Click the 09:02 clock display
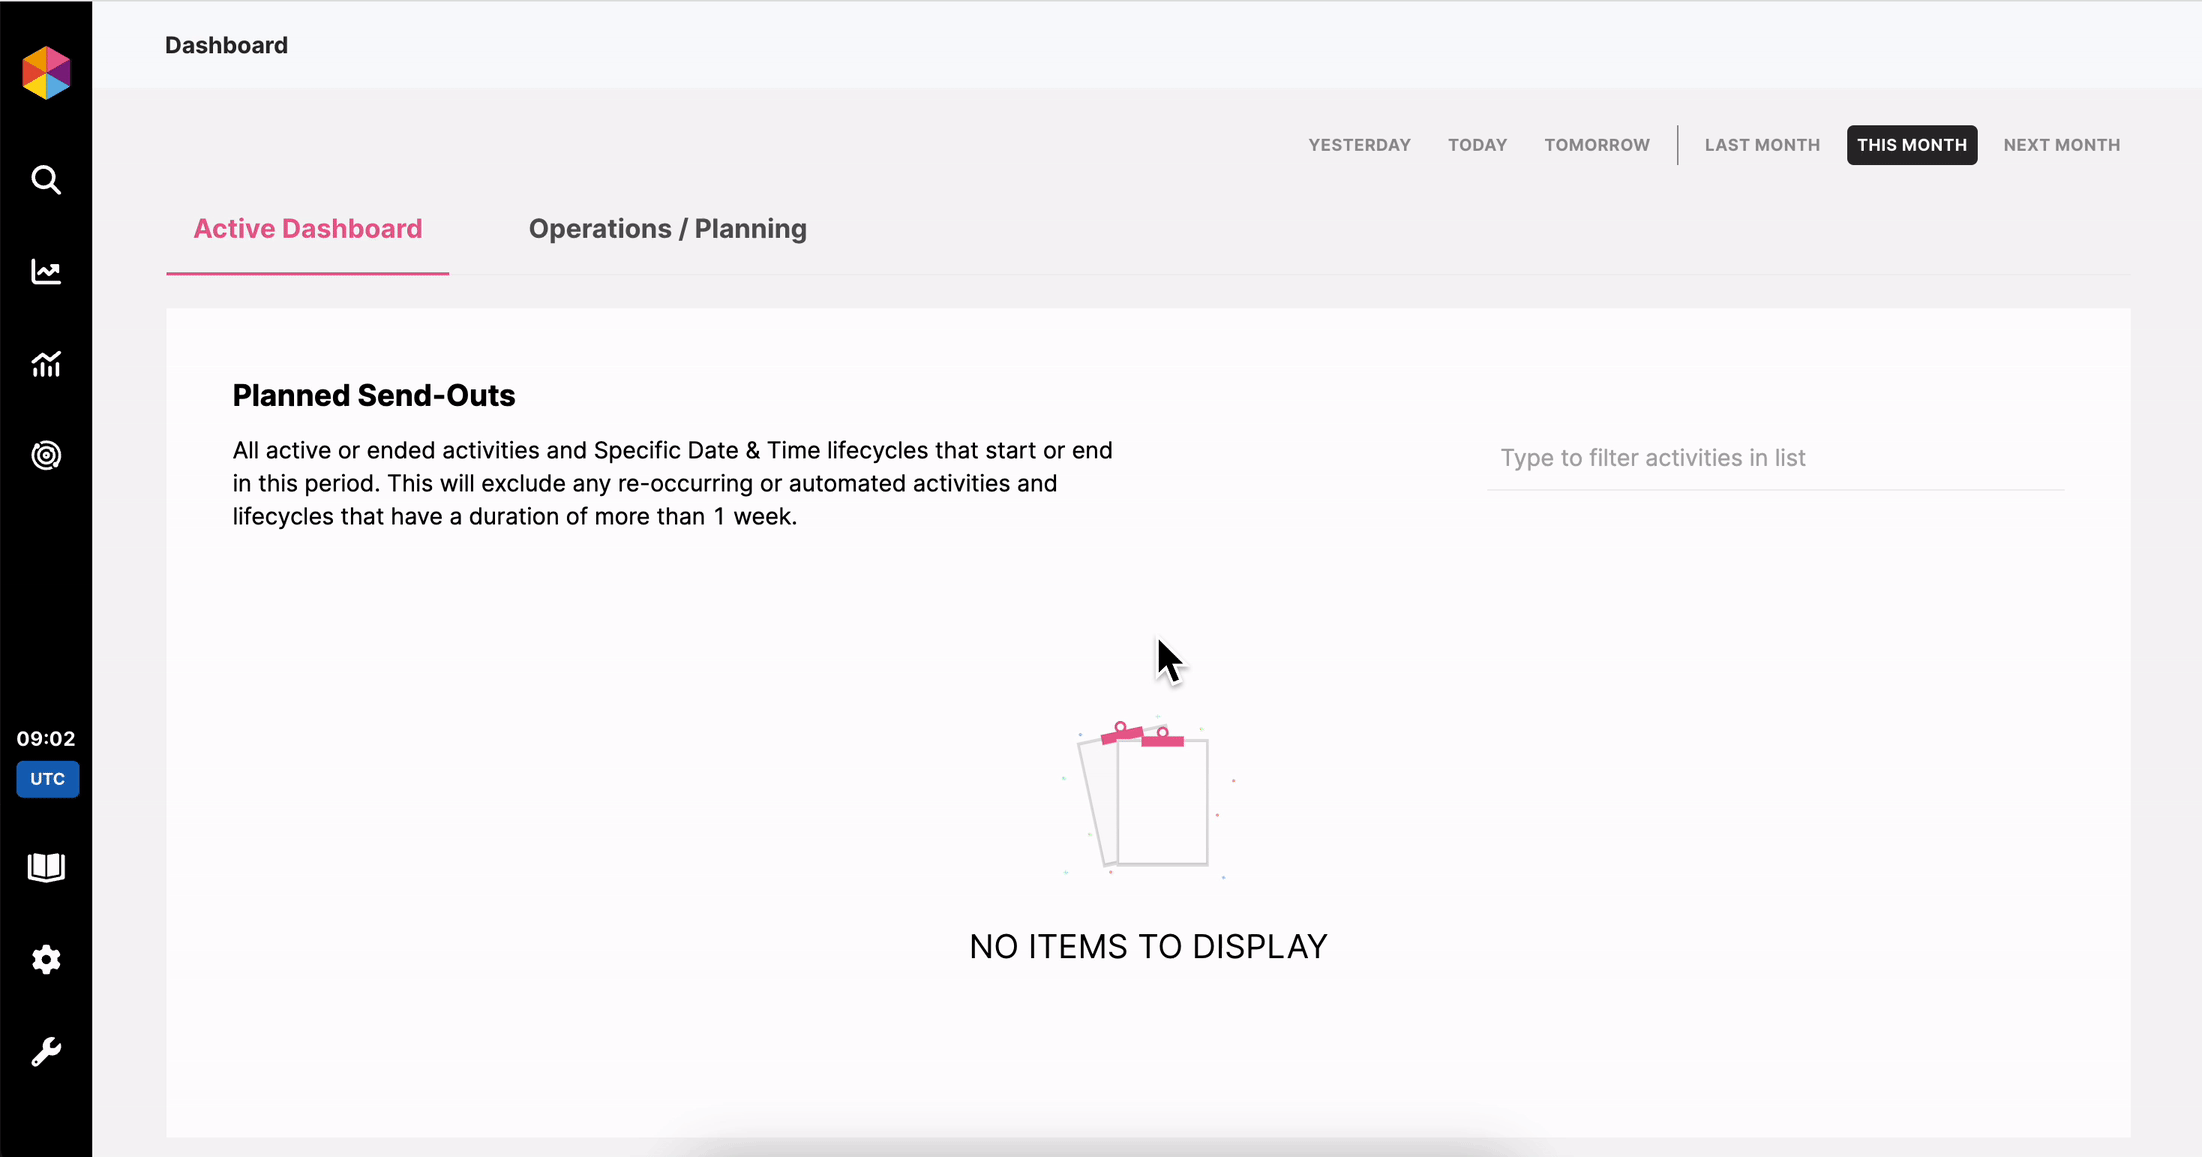The width and height of the screenshot is (2202, 1157). point(46,739)
